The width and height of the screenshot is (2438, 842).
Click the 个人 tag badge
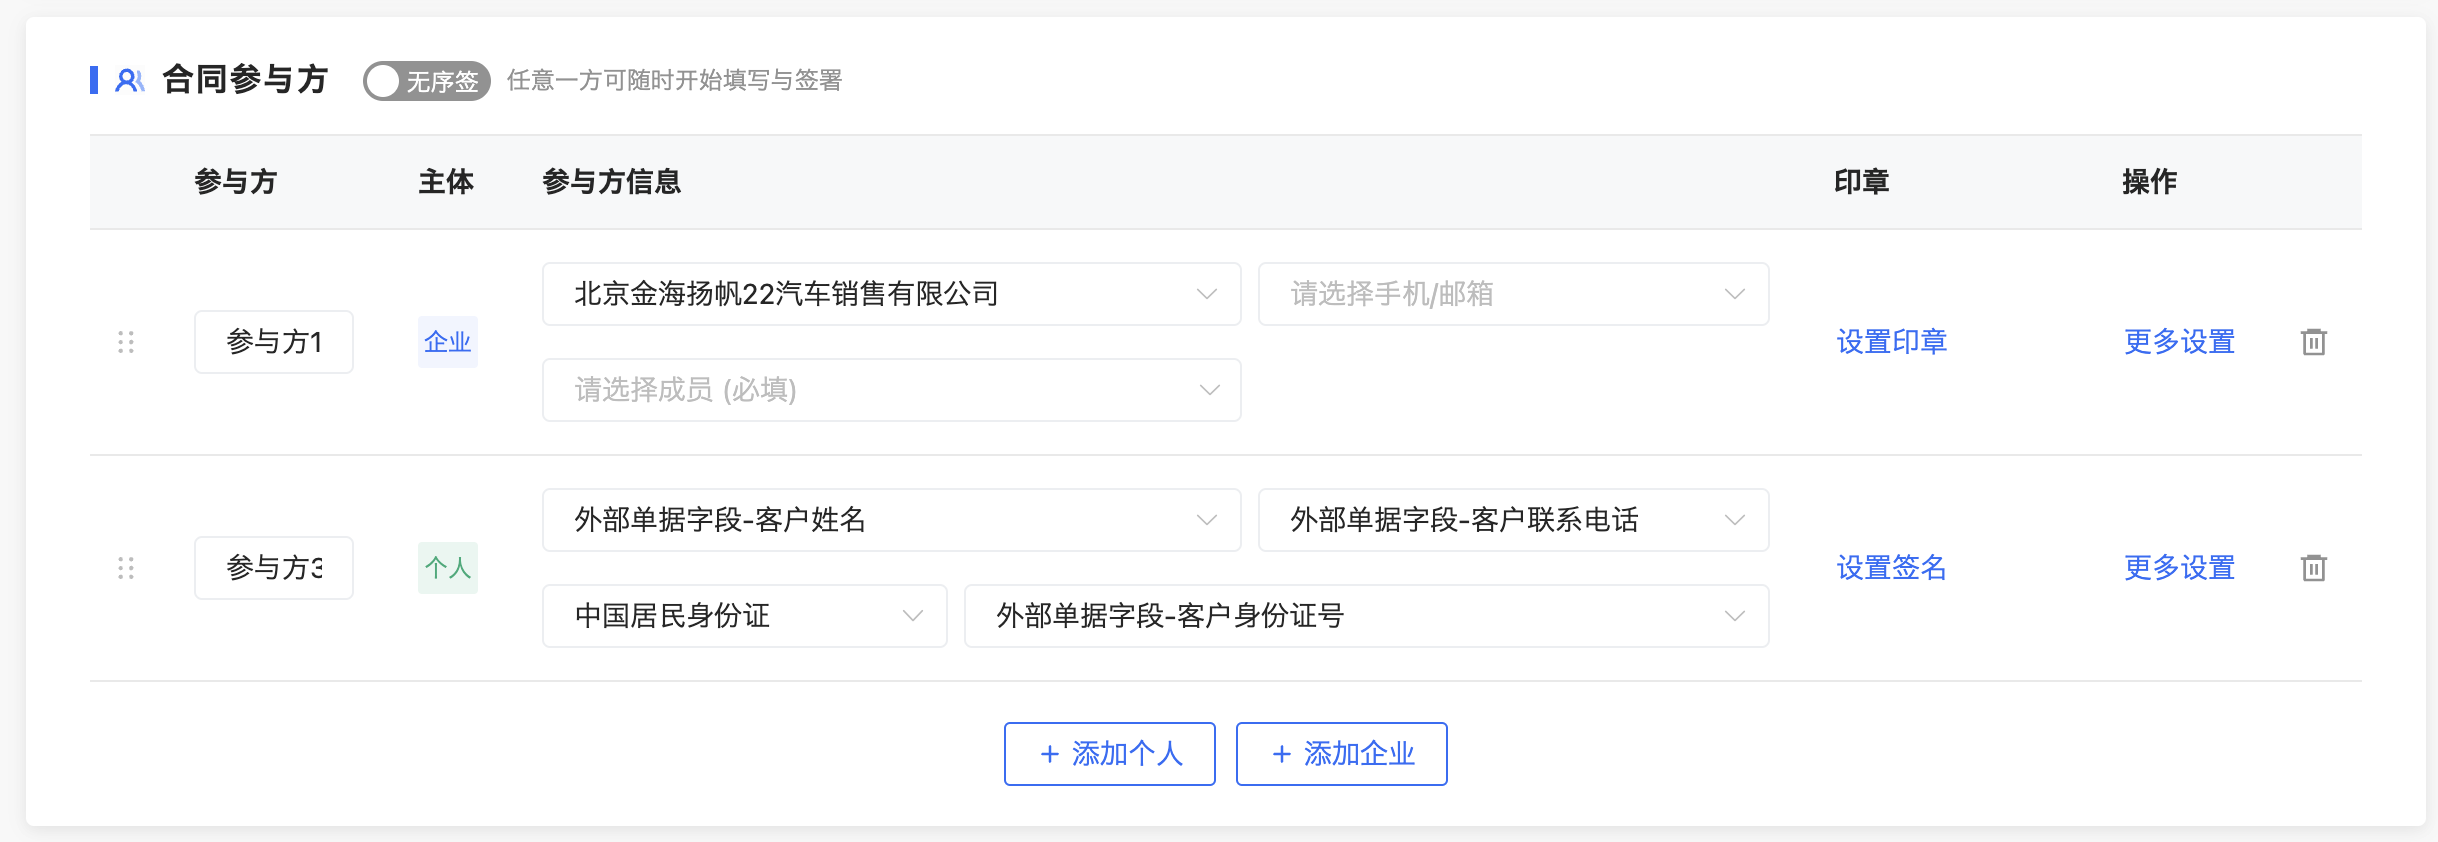tap(447, 568)
